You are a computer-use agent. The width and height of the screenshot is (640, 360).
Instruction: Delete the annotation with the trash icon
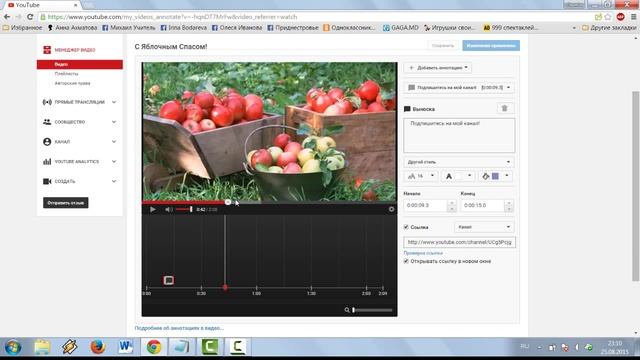504,108
